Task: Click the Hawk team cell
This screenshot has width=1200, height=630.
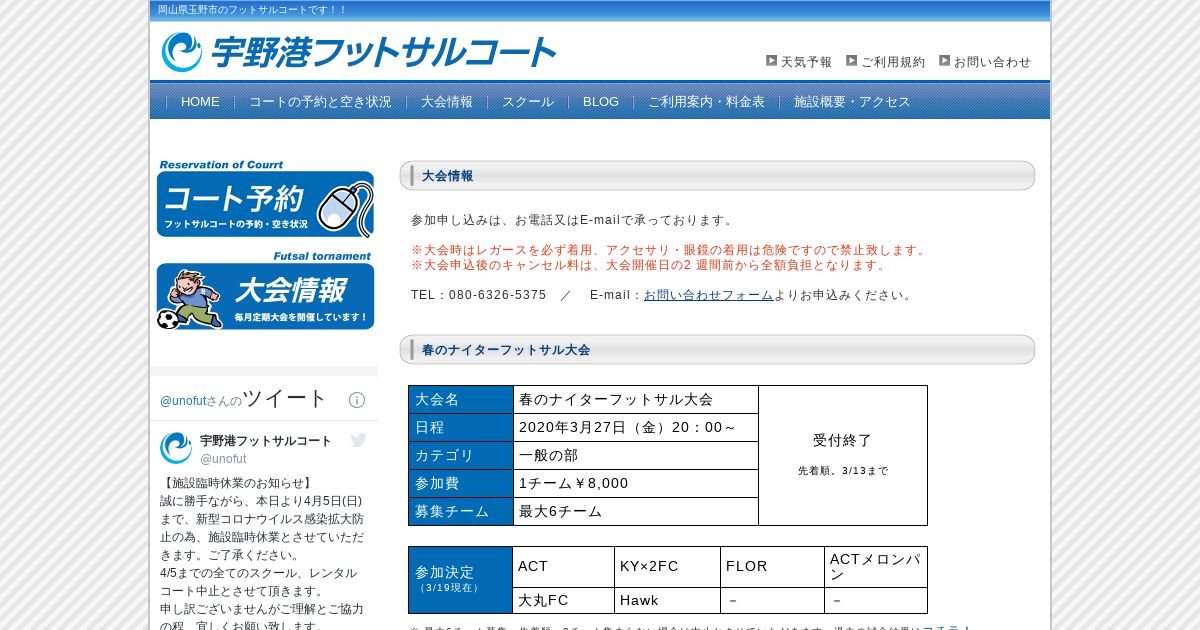Action: coord(667,600)
